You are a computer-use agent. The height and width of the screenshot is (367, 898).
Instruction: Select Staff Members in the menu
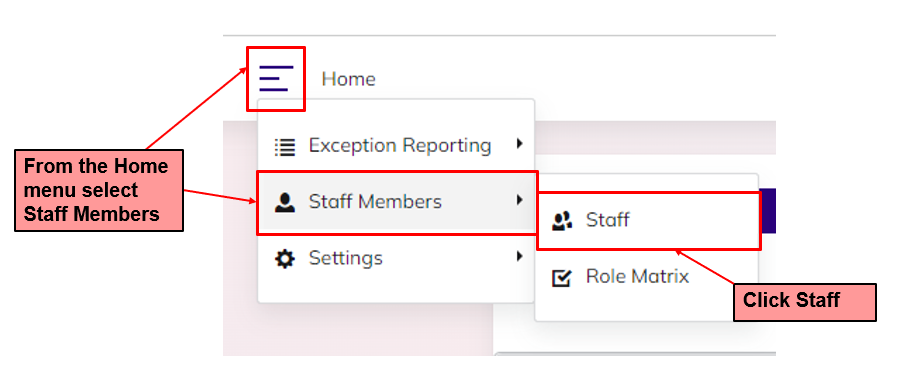pos(396,202)
